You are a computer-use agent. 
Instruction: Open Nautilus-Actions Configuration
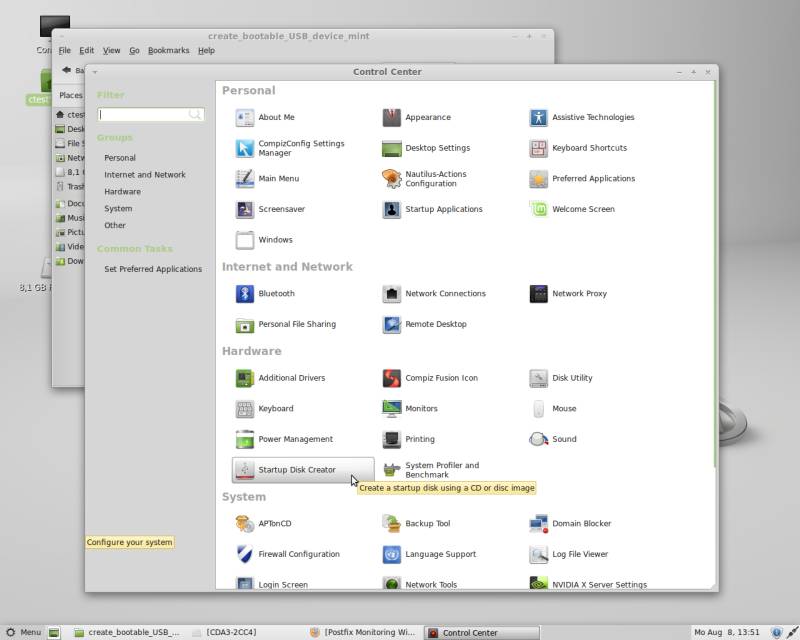click(424, 179)
